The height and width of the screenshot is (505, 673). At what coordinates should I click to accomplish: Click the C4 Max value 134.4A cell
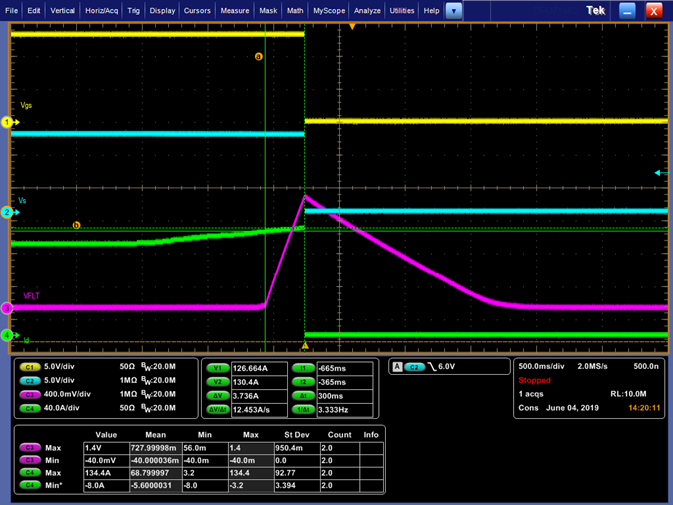(106, 473)
